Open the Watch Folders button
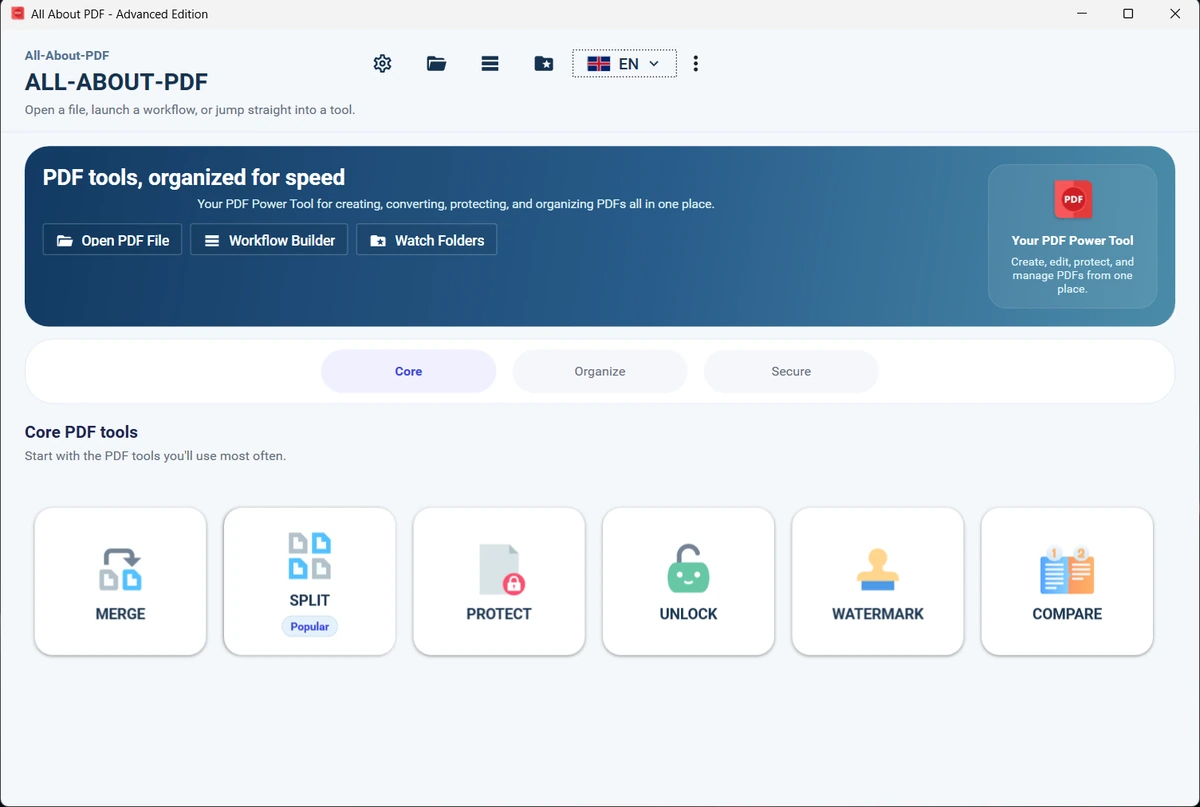This screenshot has width=1200, height=807. tap(427, 240)
